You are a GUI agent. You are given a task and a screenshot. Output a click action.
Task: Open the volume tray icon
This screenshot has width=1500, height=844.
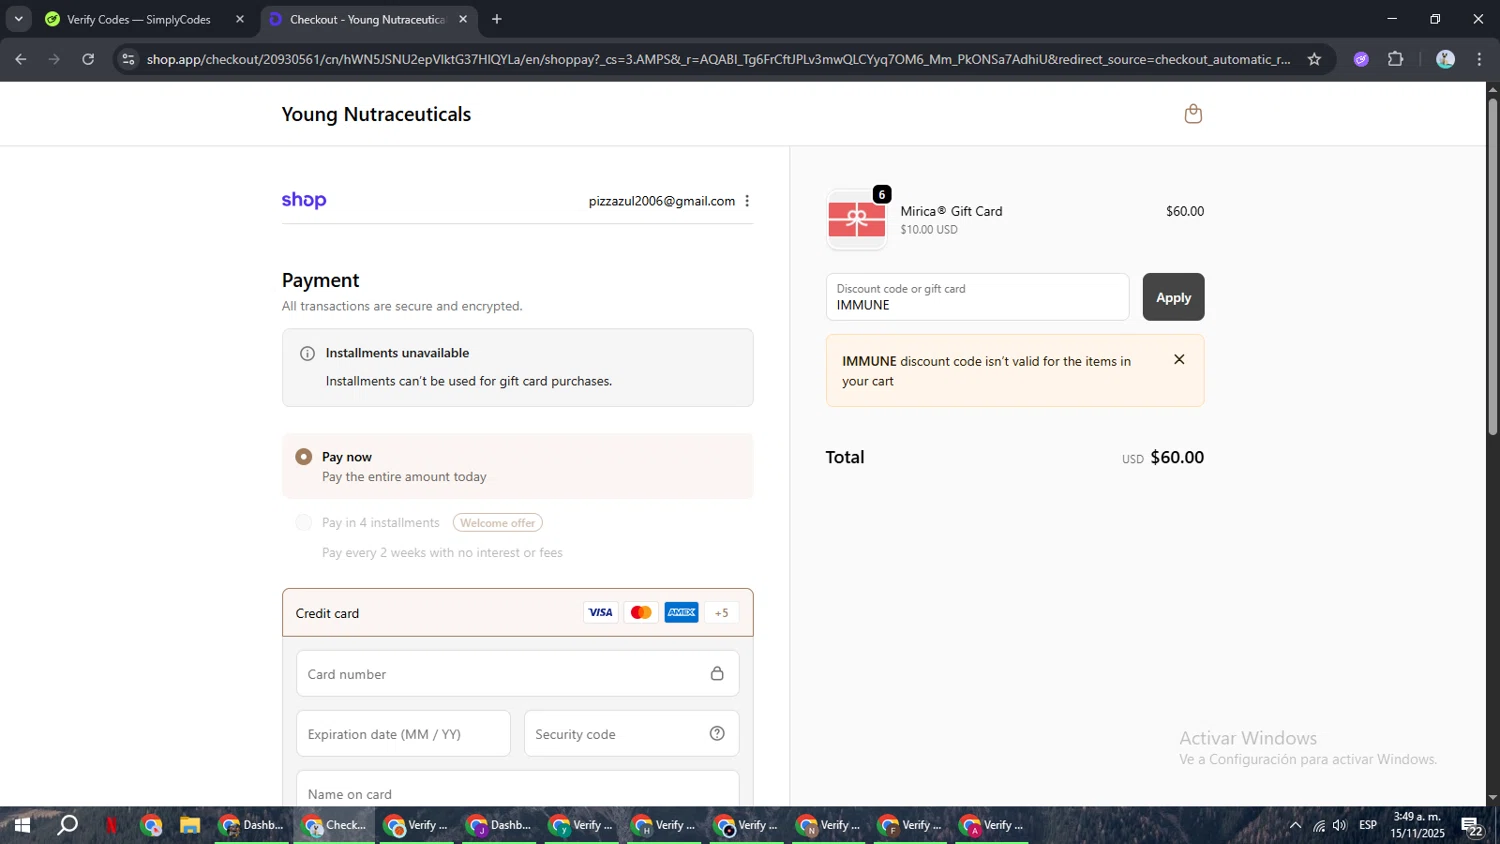point(1340,826)
